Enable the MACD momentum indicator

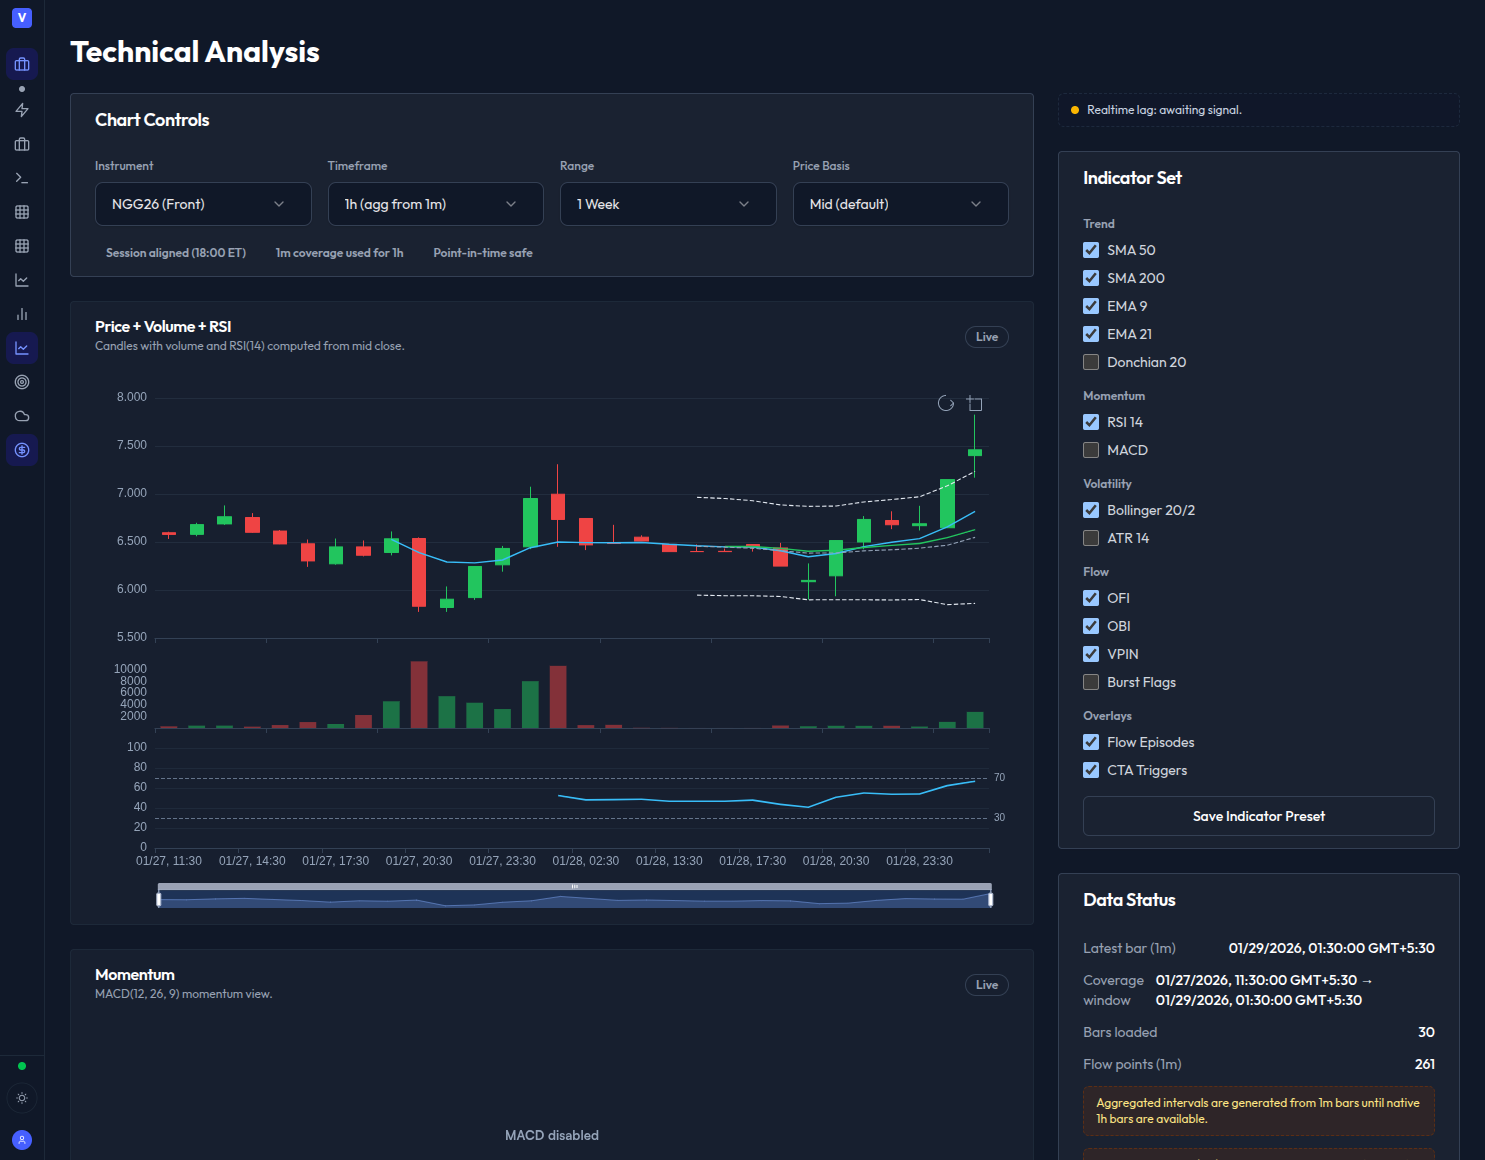(1090, 450)
